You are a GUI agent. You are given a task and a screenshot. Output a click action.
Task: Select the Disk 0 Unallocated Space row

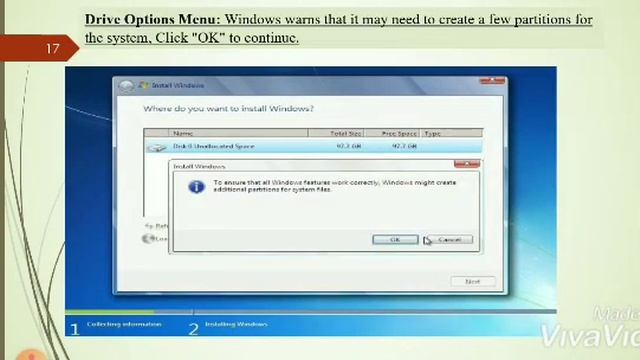tap(313, 147)
